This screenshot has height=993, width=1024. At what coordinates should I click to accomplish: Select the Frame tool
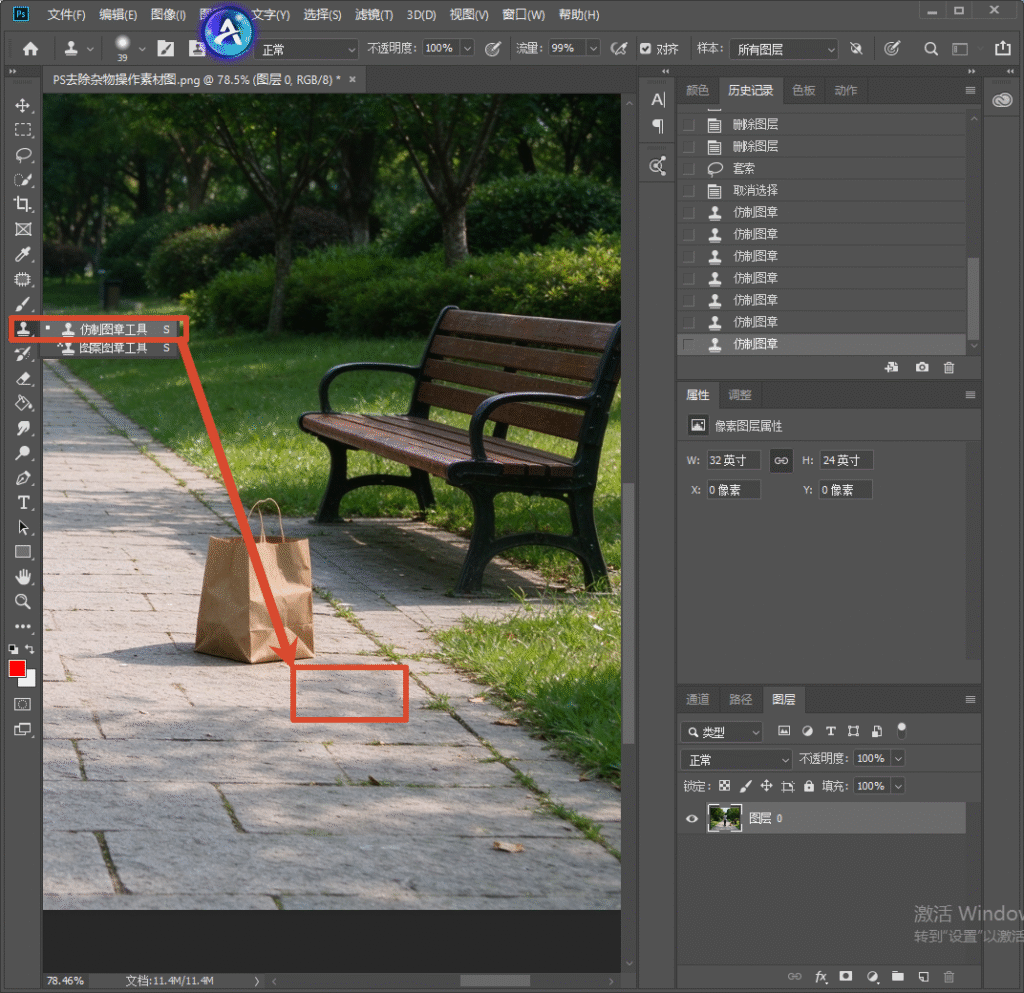(23, 229)
